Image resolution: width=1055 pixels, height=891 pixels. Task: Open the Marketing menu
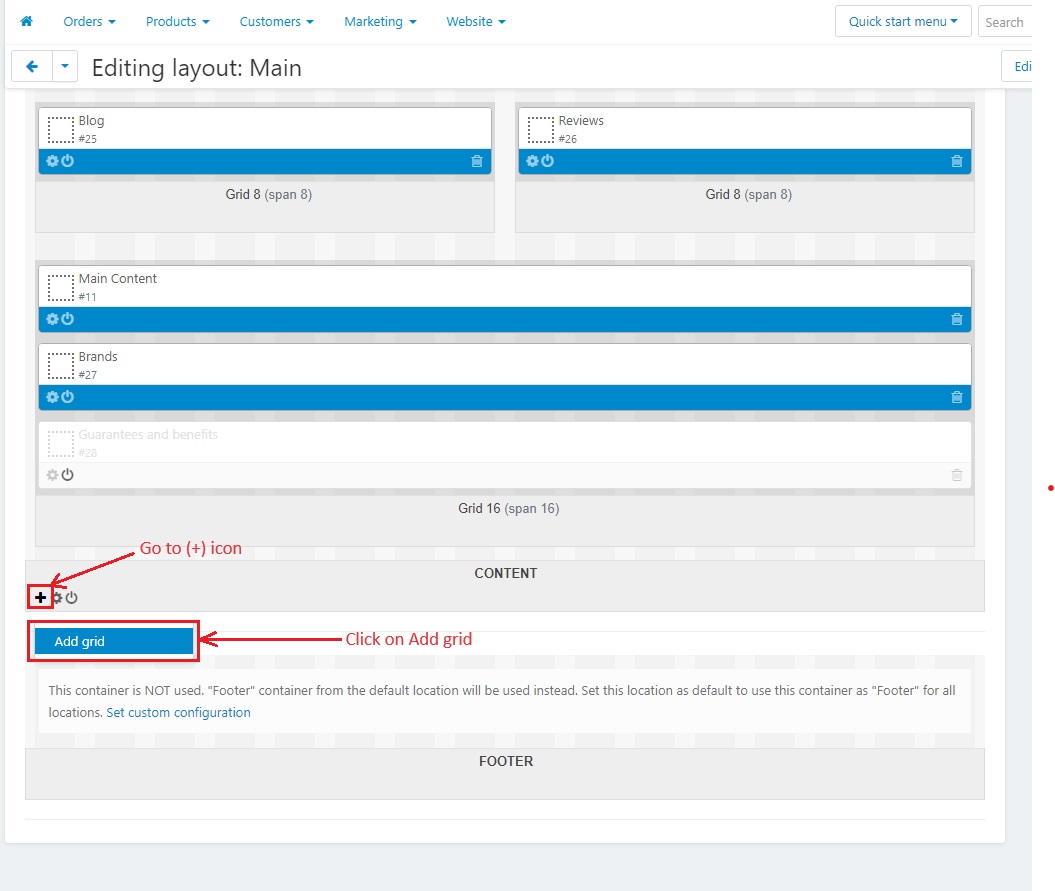point(380,22)
